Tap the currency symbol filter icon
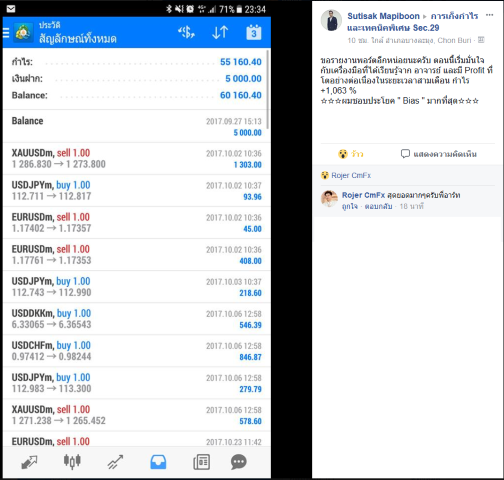504x480 pixels. (186, 32)
